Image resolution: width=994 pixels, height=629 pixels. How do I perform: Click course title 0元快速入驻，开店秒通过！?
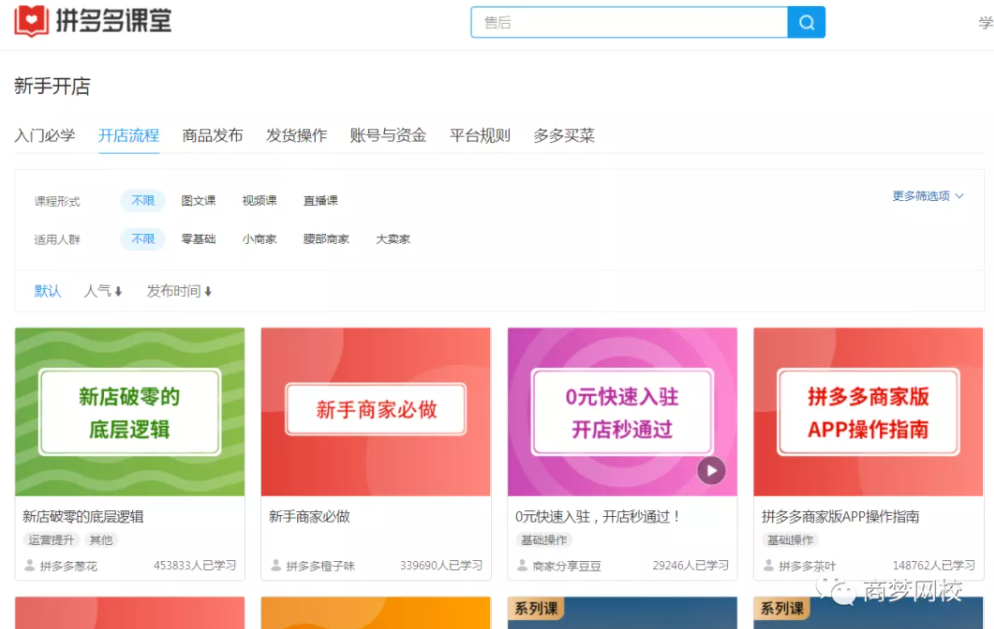[x=598, y=517]
